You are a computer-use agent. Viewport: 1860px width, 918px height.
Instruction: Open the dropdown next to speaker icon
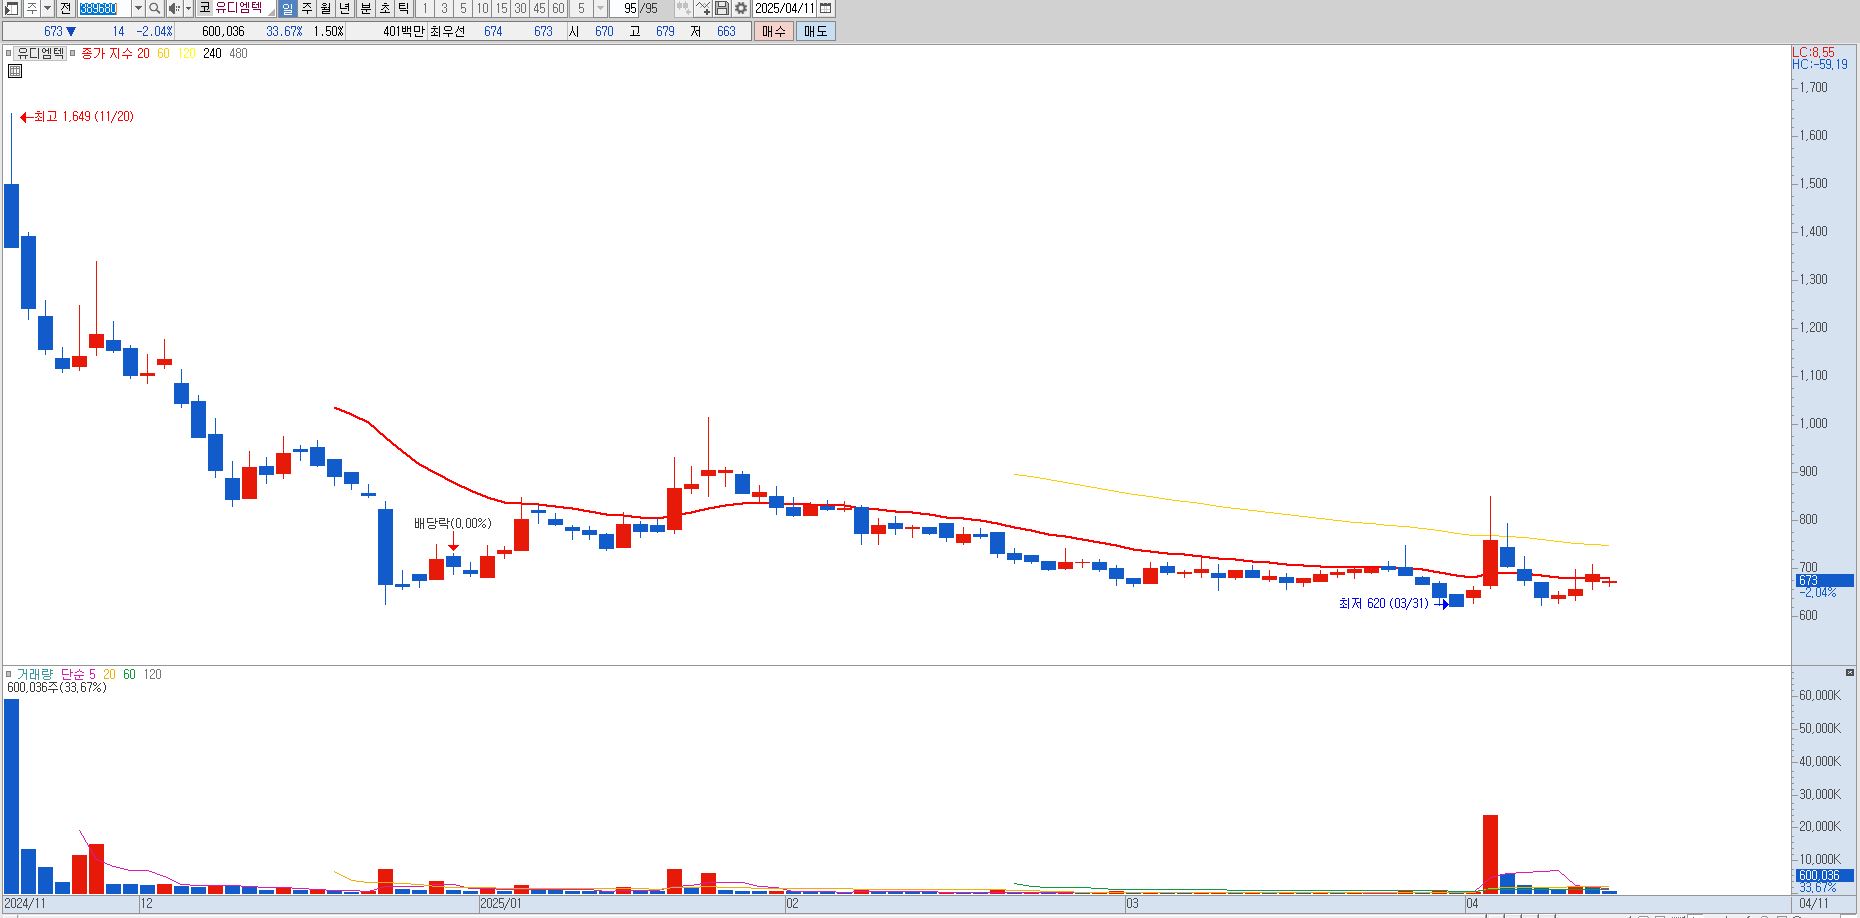click(187, 8)
